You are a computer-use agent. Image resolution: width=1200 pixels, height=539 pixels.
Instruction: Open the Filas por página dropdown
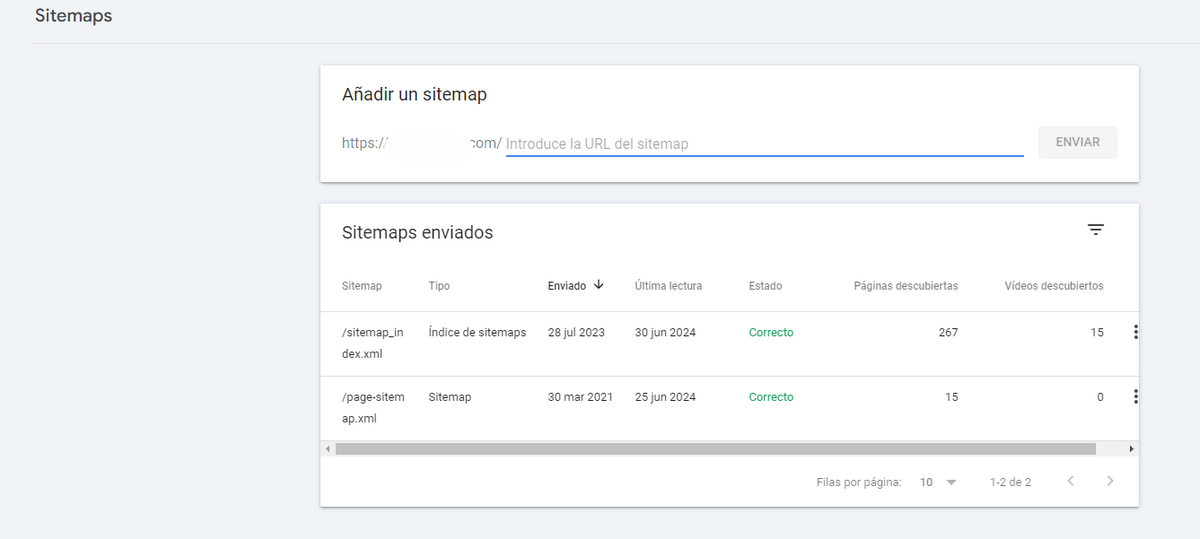coord(938,482)
